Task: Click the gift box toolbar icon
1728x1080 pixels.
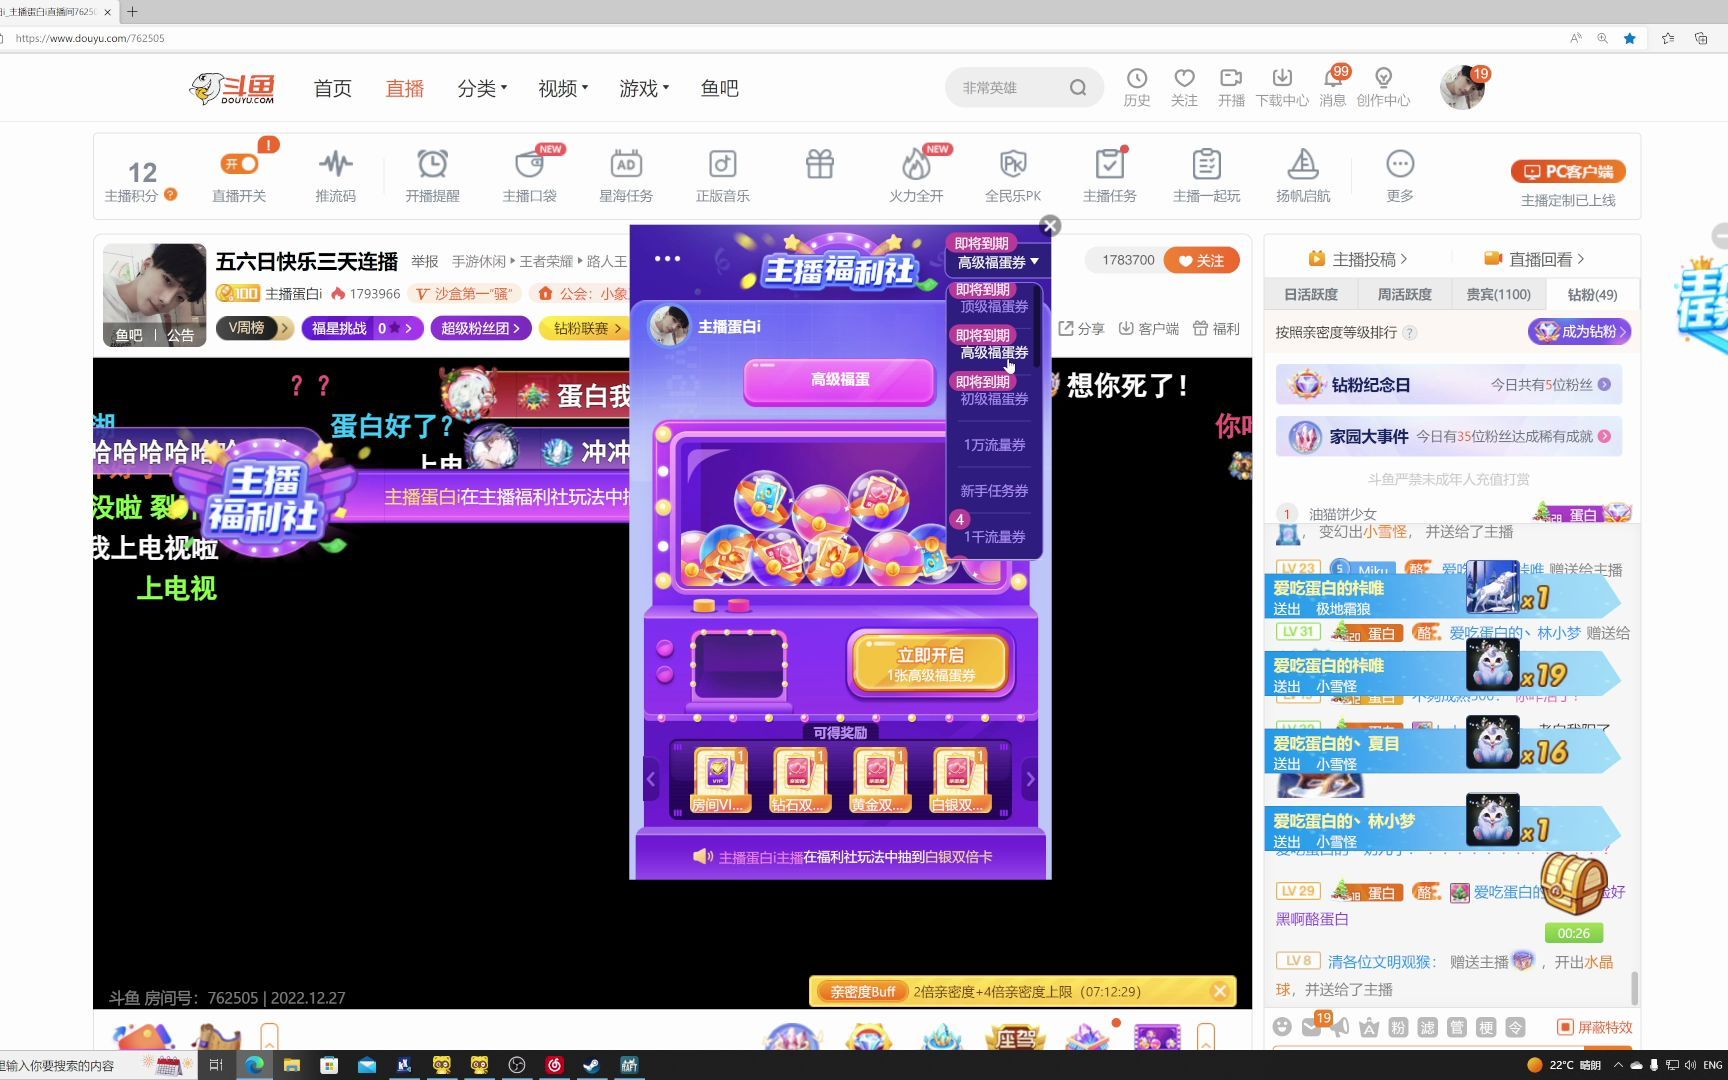Action: [x=820, y=164]
